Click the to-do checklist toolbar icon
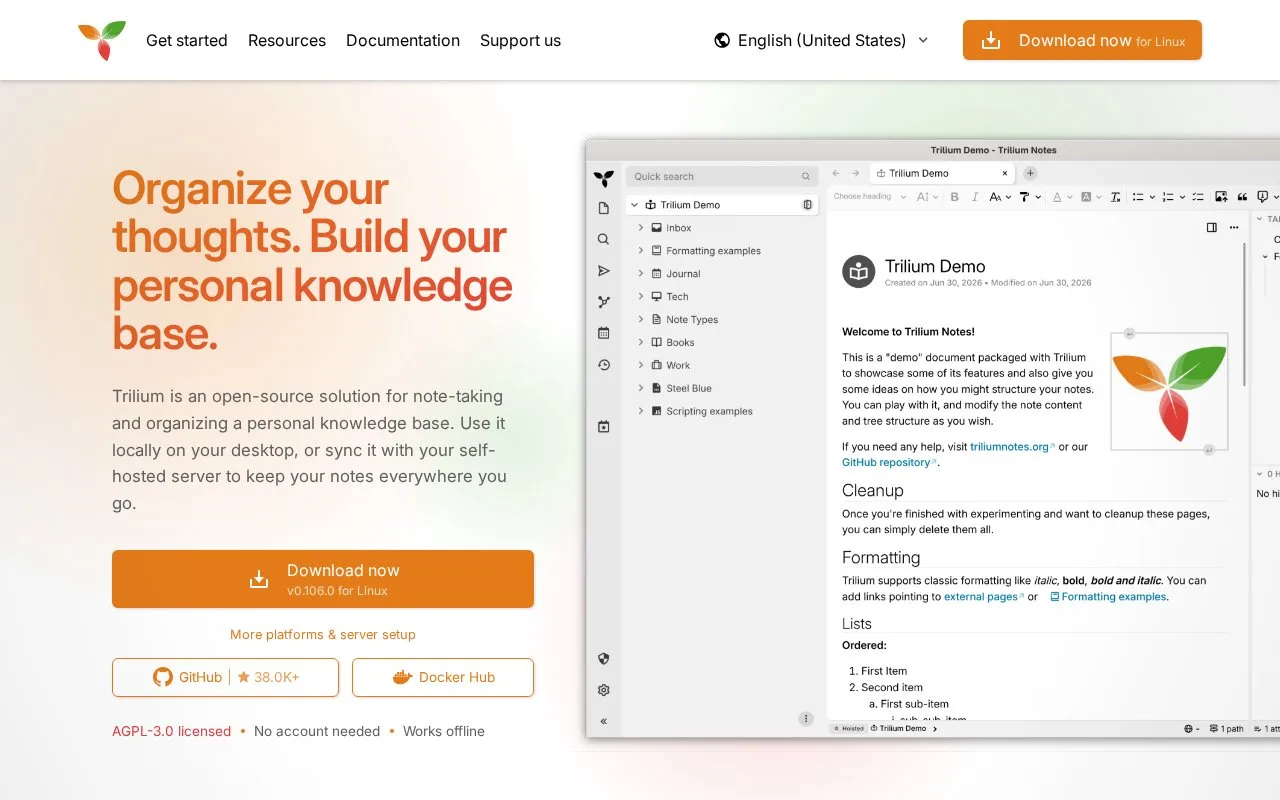 (x=1198, y=197)
